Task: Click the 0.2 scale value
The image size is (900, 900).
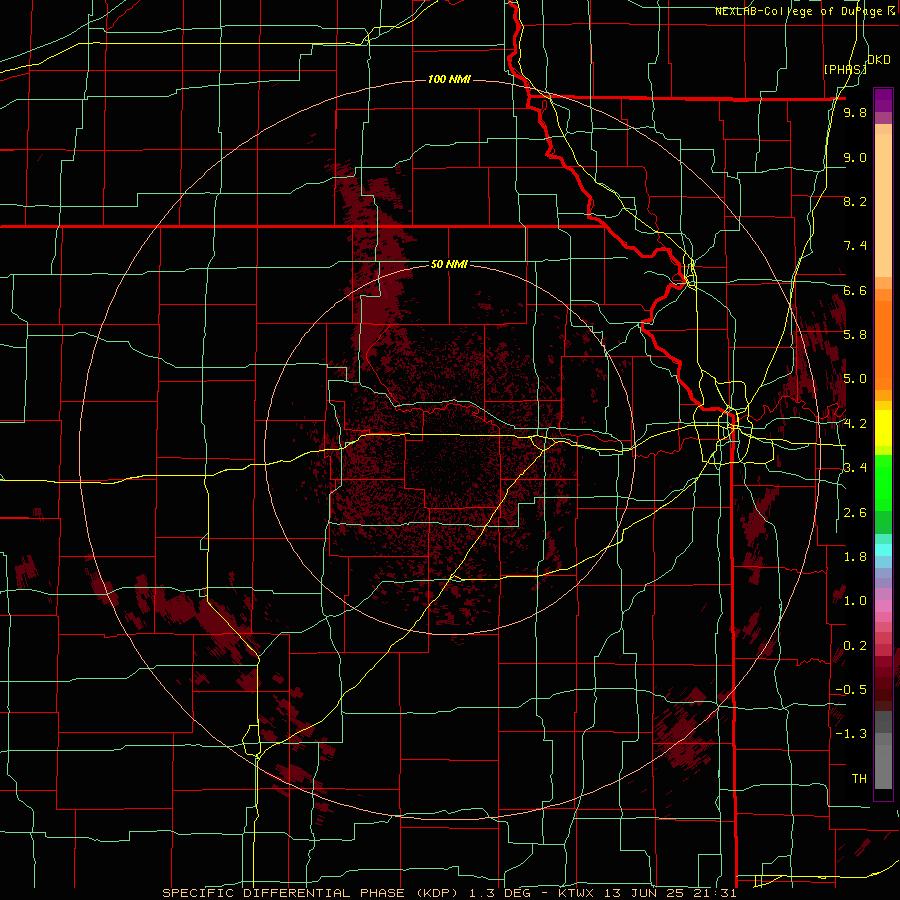Action: (x=855, y=646)
